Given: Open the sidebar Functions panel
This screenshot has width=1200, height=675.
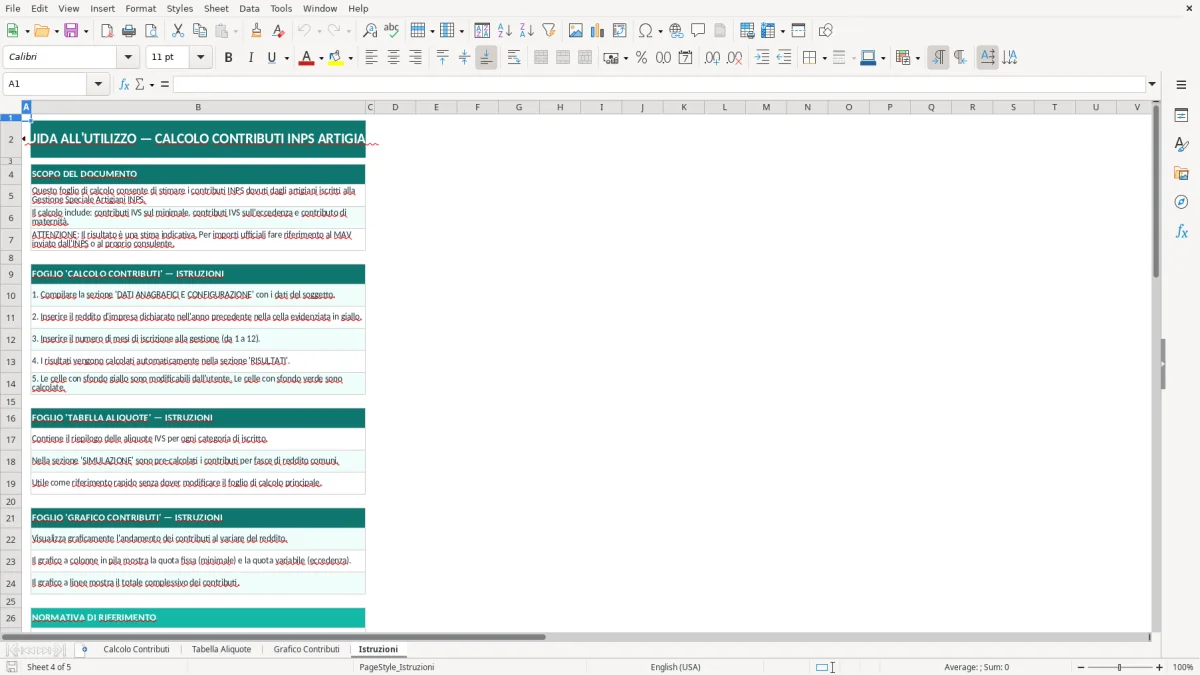Looking at the screenshot, I should 1181,231.
